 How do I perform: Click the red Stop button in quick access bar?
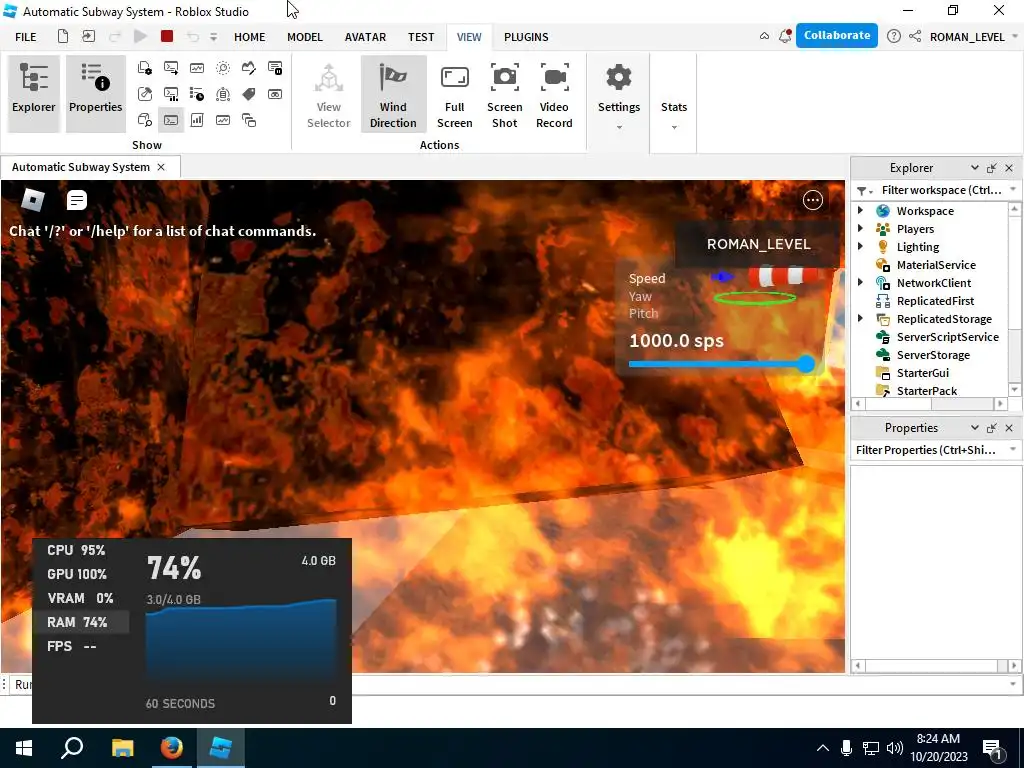(x=167, y=36)
